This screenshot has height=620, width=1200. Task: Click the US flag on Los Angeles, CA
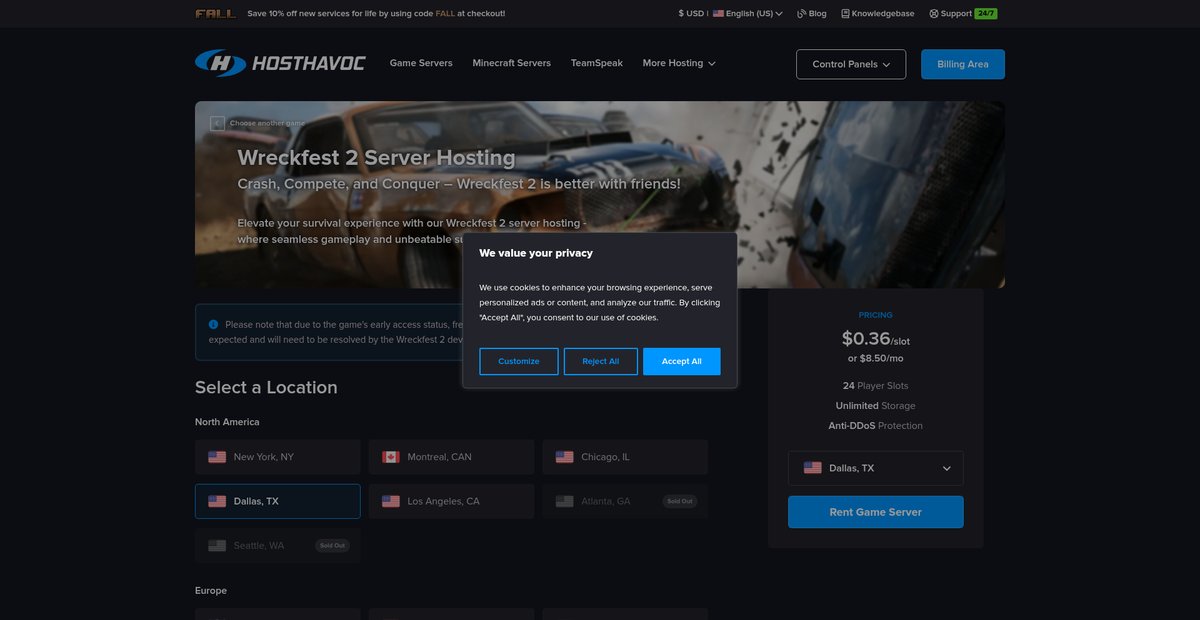391,501
